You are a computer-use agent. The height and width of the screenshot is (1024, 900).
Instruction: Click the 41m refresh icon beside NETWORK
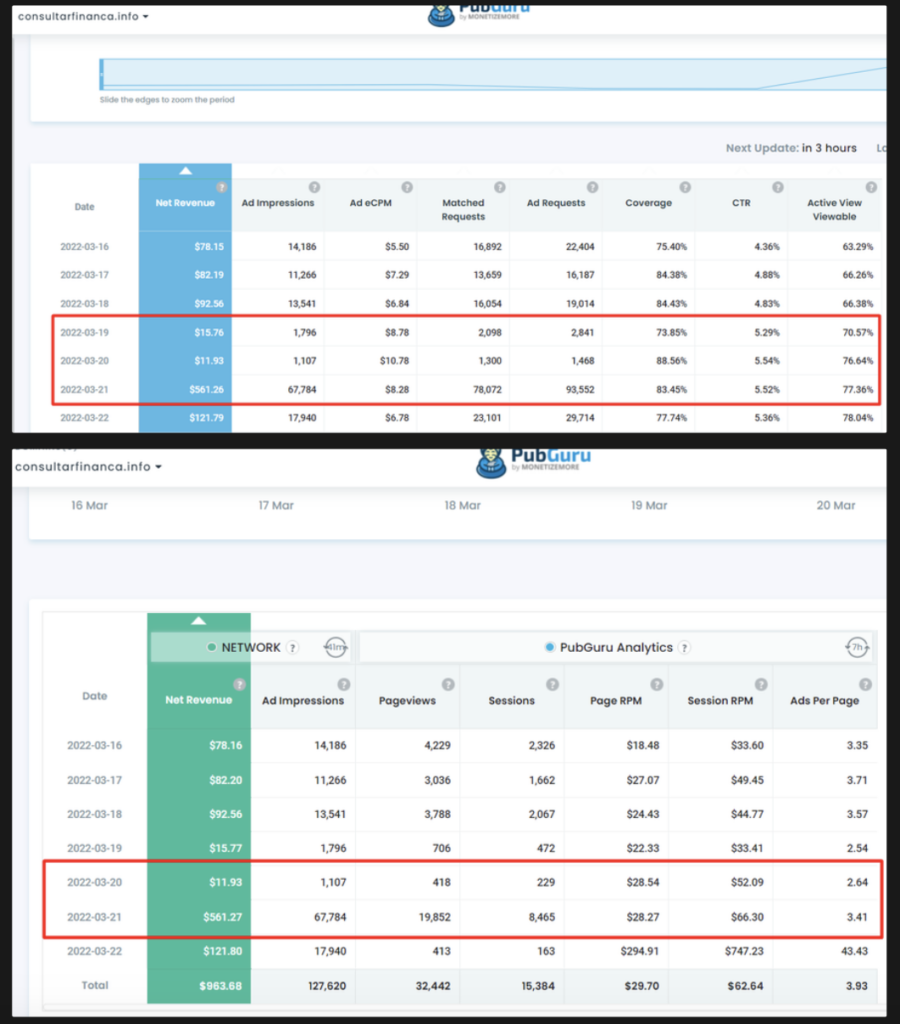click(x=334, y=647)
